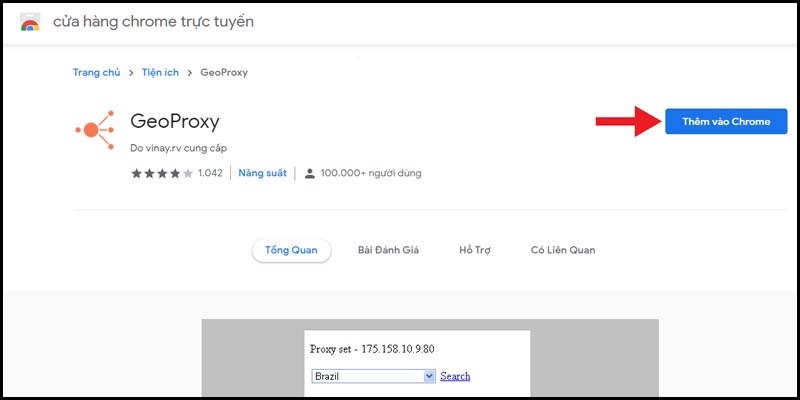Select the Tổng Quan tab
800x400 pixels.
coord(291,250)
